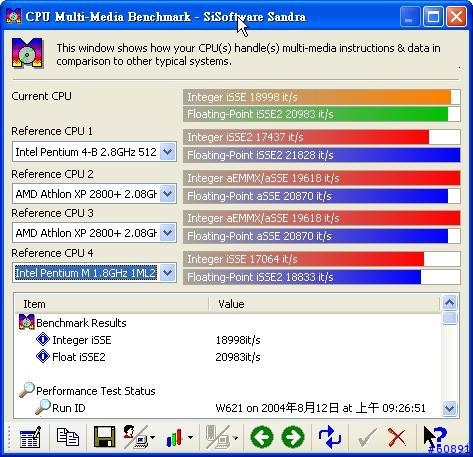This screenshot has height=457, width=473.
Task: Click the info icon beside Integer iSSE
Action: pyautogui.click(x=43, y=339)
